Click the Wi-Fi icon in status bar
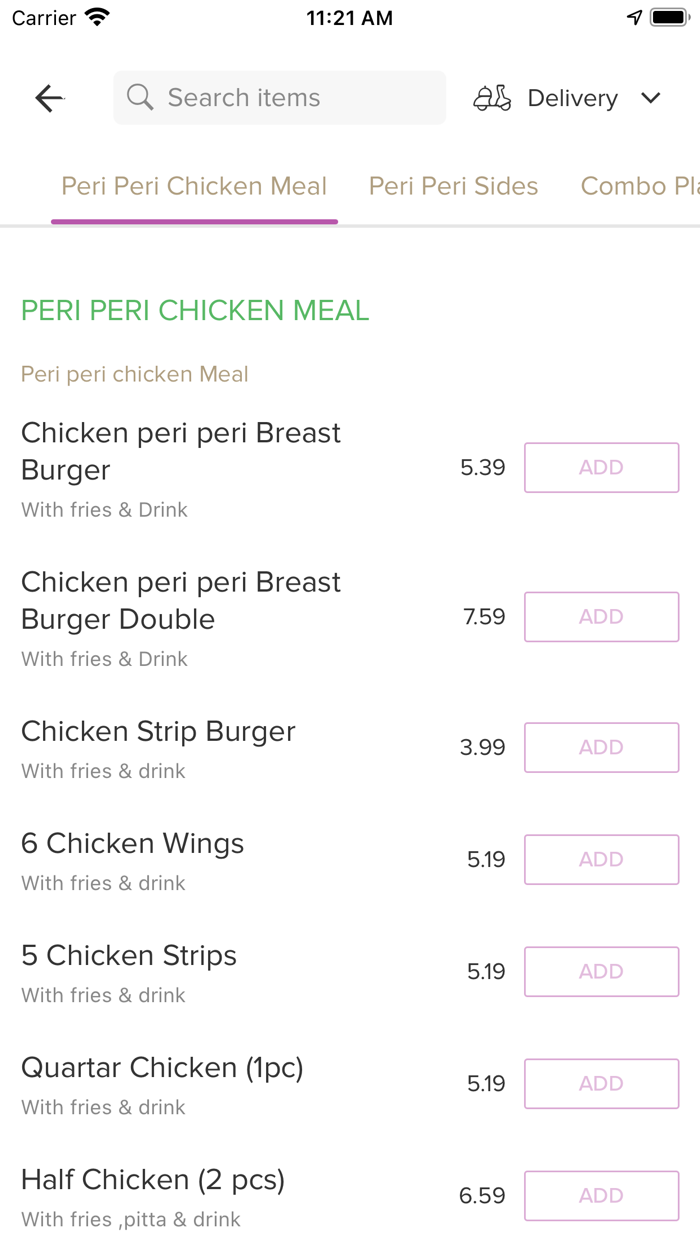This screenshot has height=1244, width=700. point(96,17)
